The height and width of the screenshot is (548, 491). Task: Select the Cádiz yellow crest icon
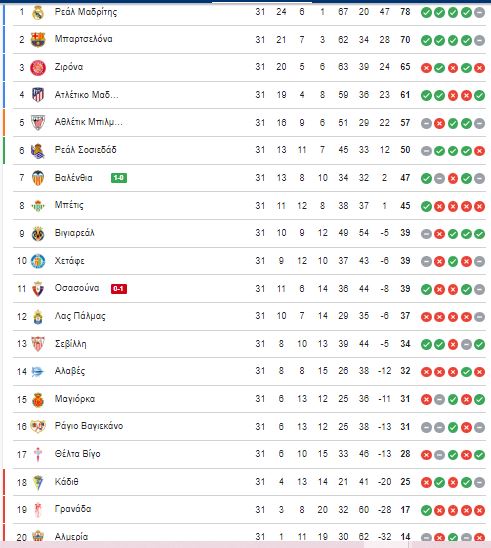coord(38,482)
